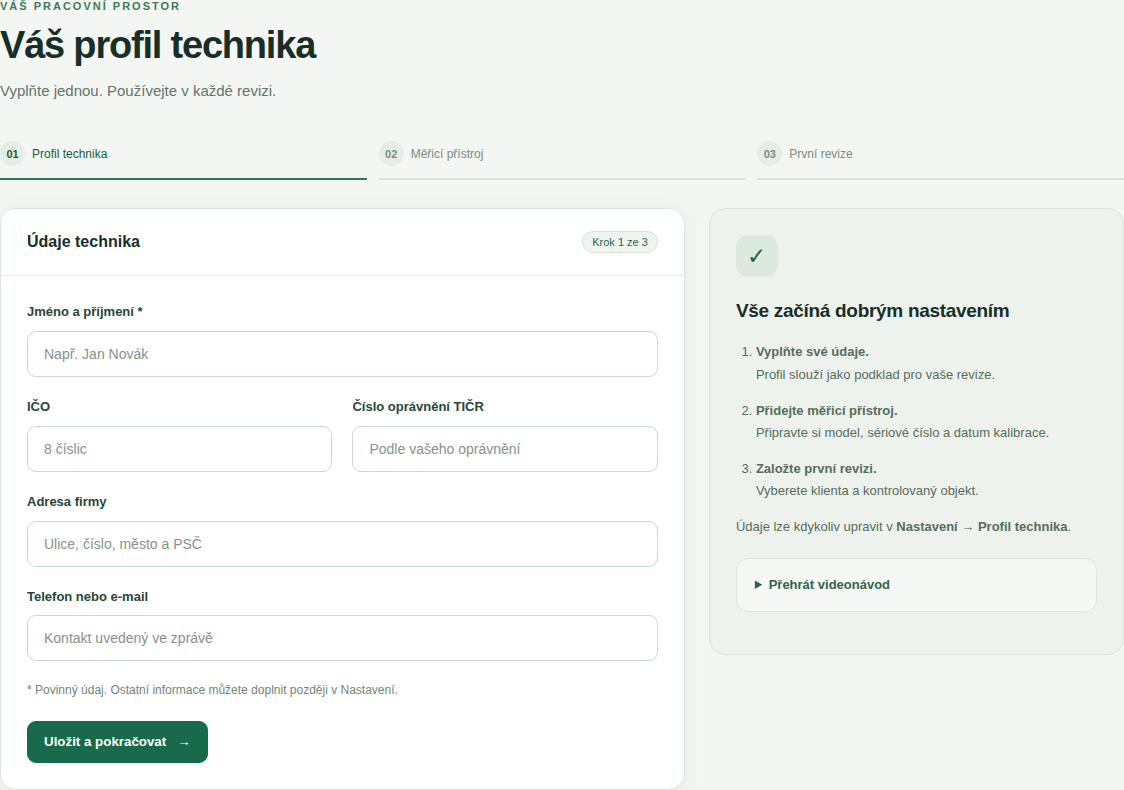Click the Adresa firmy input
The width and height of the screenshot is (1124, 790).
click(342, 544)
